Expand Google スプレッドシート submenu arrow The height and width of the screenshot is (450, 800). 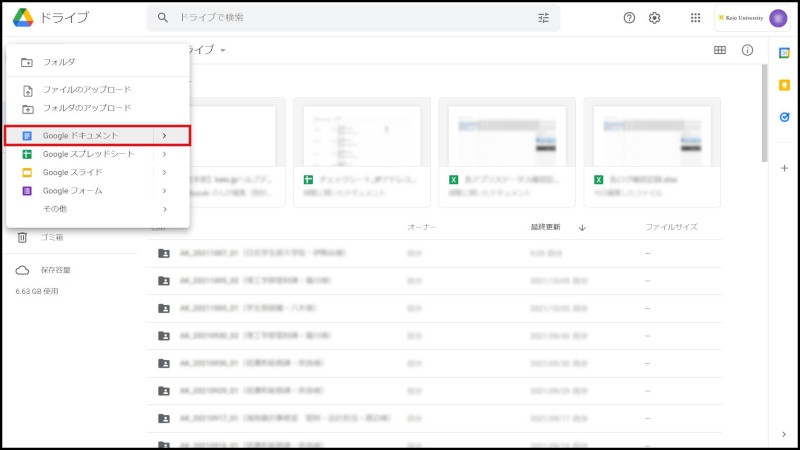pos(164,154)
